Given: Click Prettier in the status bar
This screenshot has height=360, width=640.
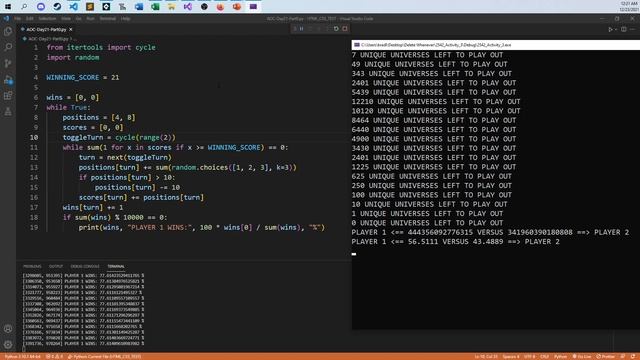Looking at the screenshot, I should click(605, 357).
